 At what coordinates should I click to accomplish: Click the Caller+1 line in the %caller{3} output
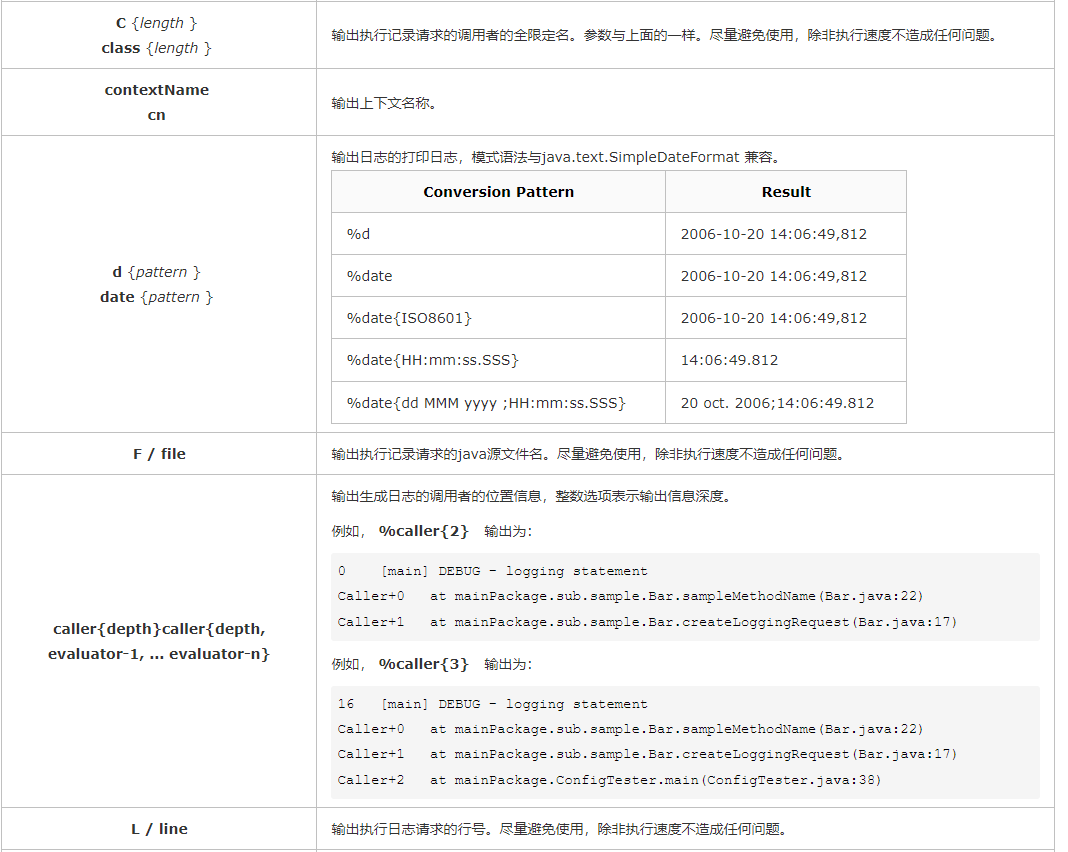647,755
